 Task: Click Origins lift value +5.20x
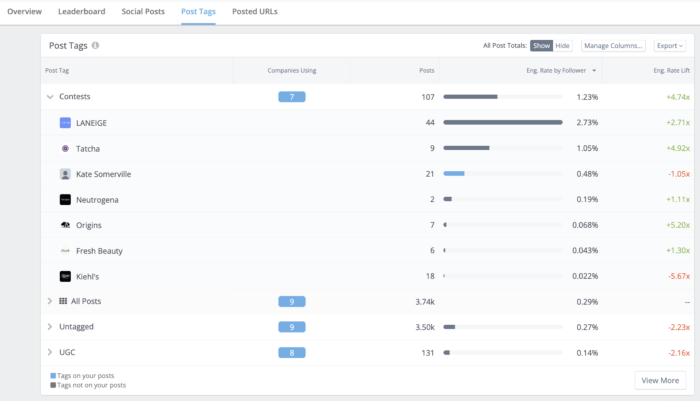click(x=678, y=225)
